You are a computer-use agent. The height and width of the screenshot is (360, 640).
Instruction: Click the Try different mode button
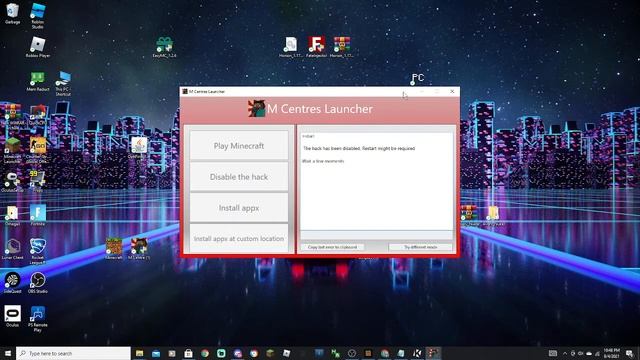pos(420,247)
